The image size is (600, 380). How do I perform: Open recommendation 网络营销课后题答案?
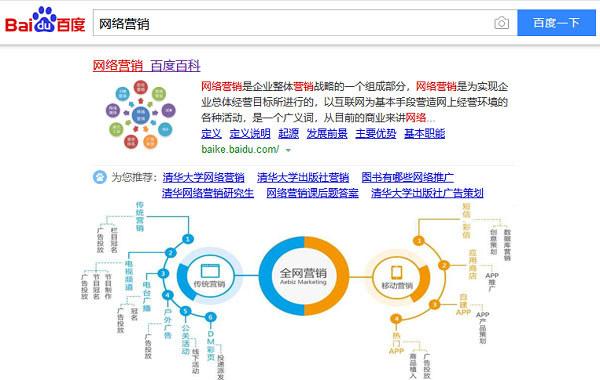click(313, 193)
